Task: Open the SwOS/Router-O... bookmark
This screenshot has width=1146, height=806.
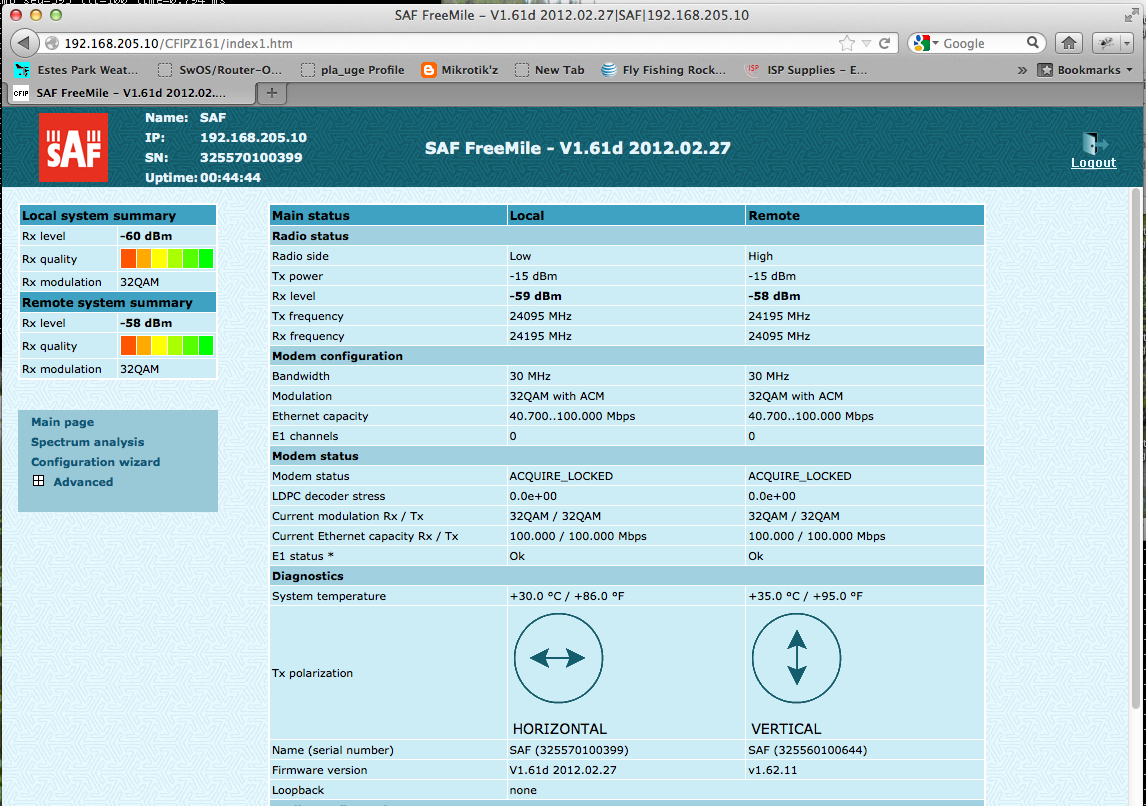Action: pyautogui.click(x=220, y=70)
